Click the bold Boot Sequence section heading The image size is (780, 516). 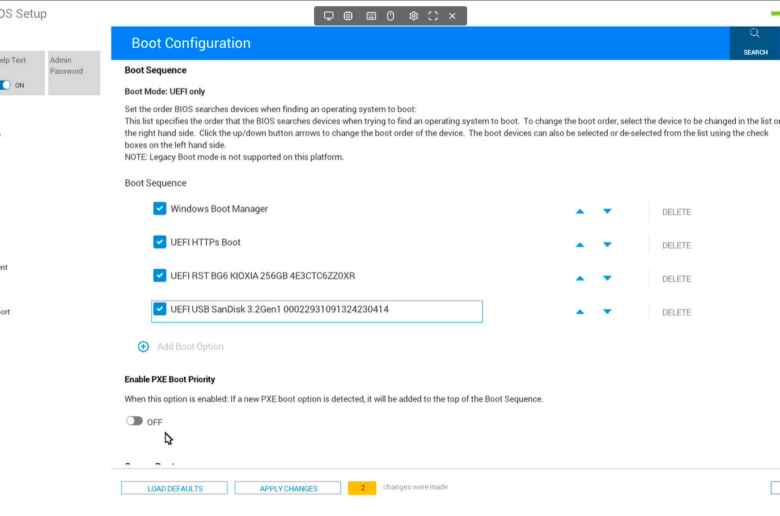(x=155, y=70)
